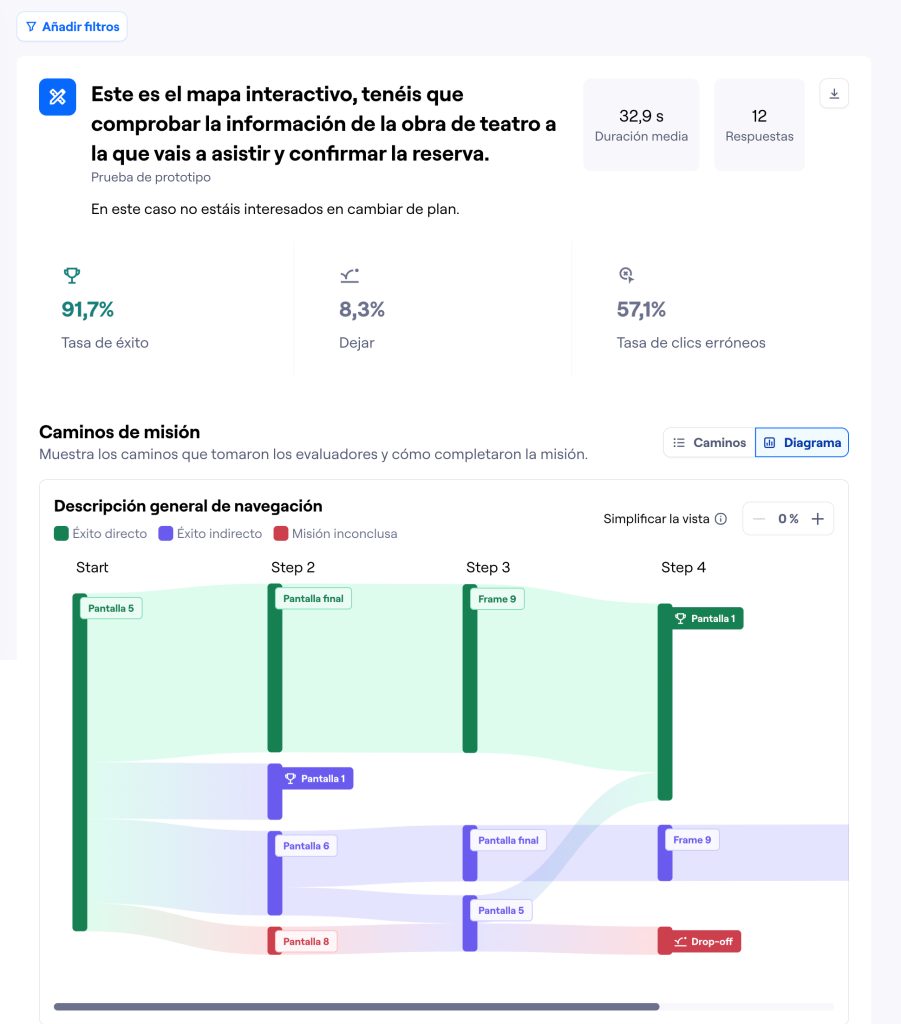Click the filter icon in Añadir filtros
This screenshot has width=901, height=1024.
coord(32,27)
